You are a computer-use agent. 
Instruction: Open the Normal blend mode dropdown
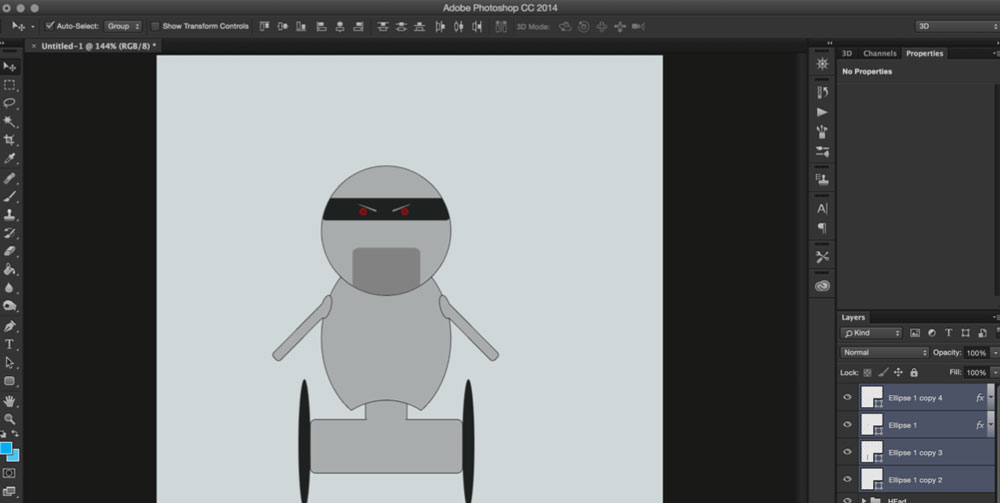tap(884, 353)
